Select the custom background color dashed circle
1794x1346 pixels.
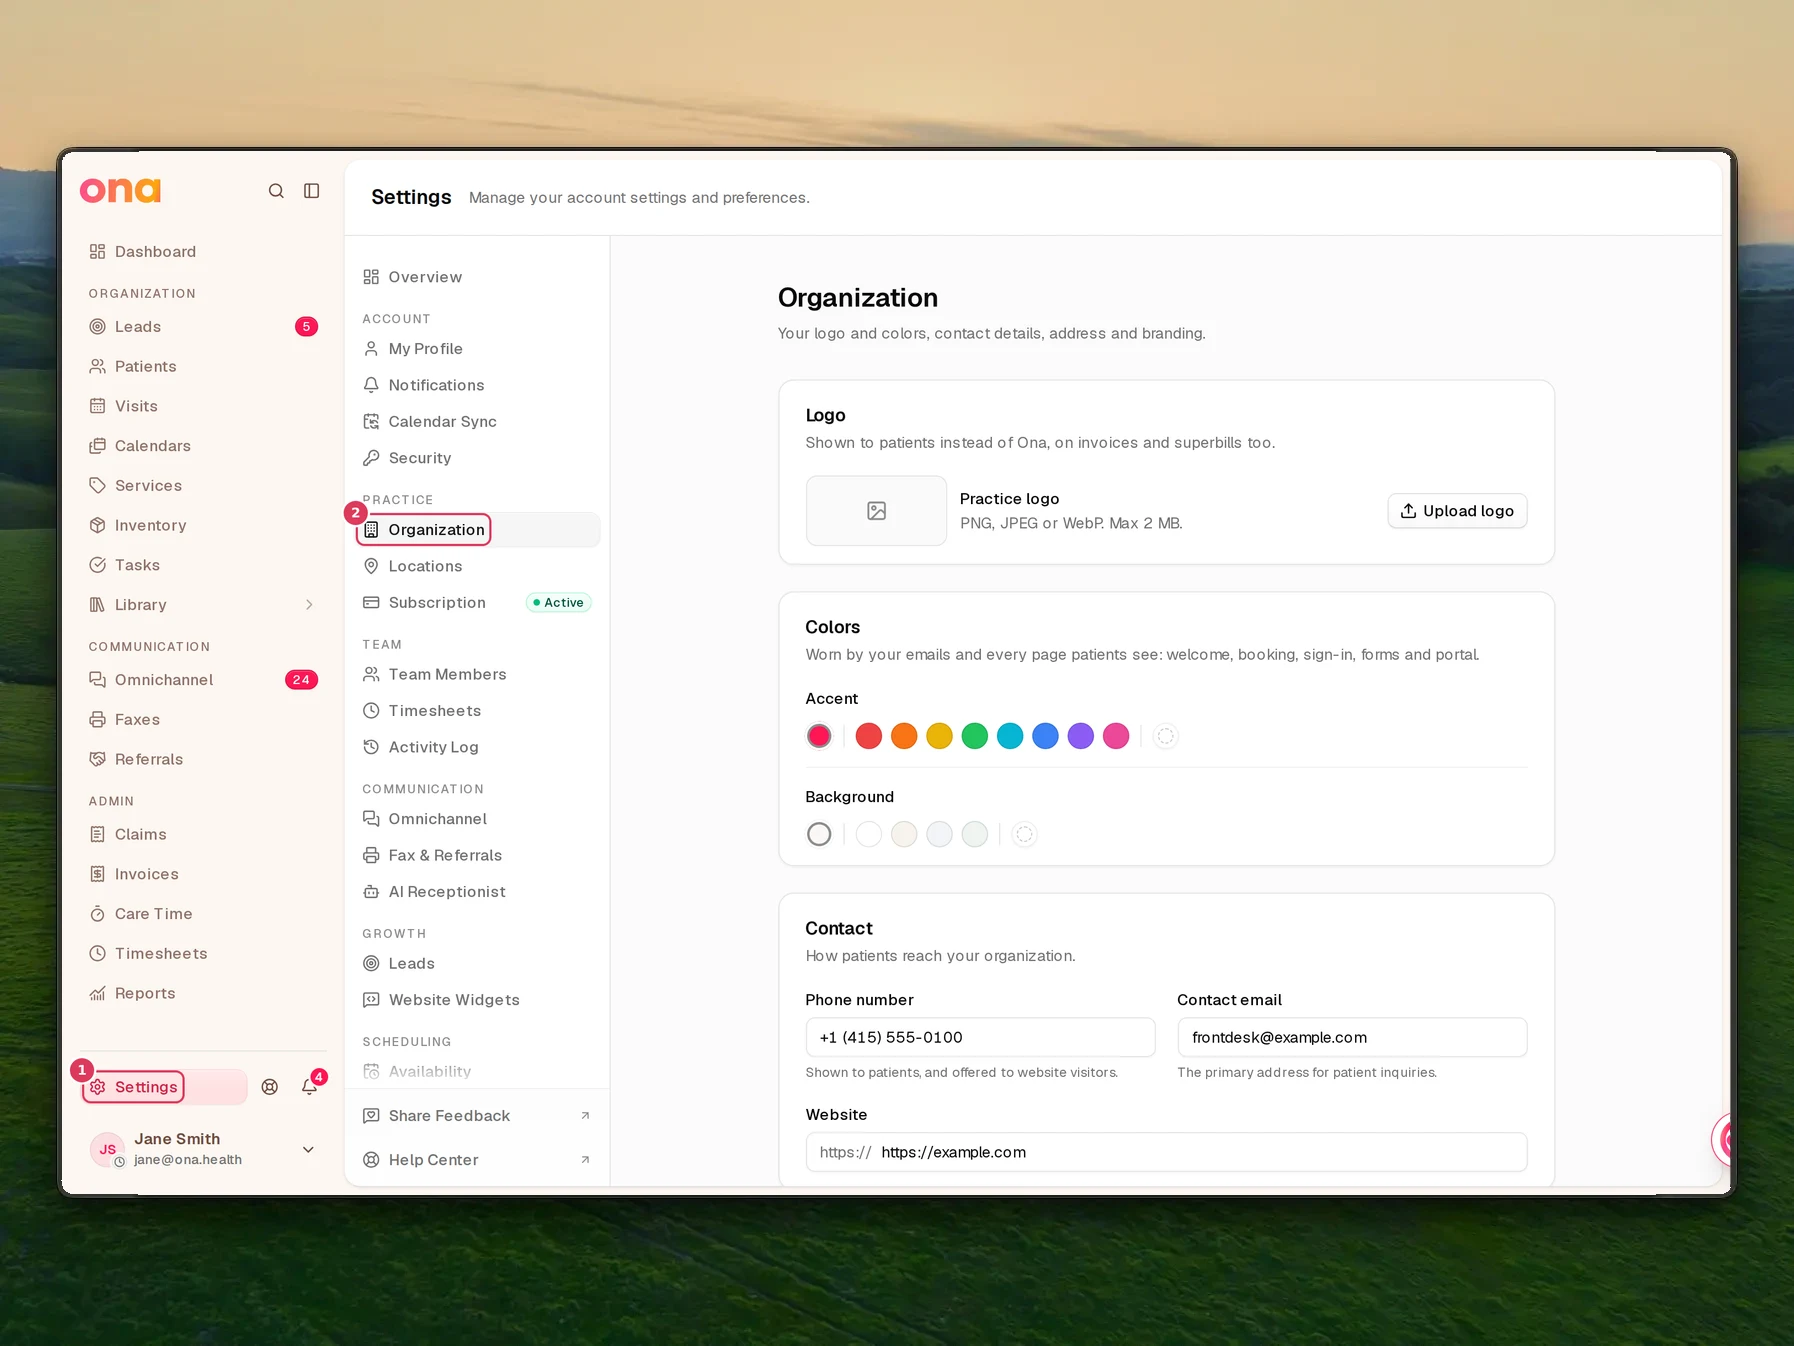click(x=1024, y=834)
